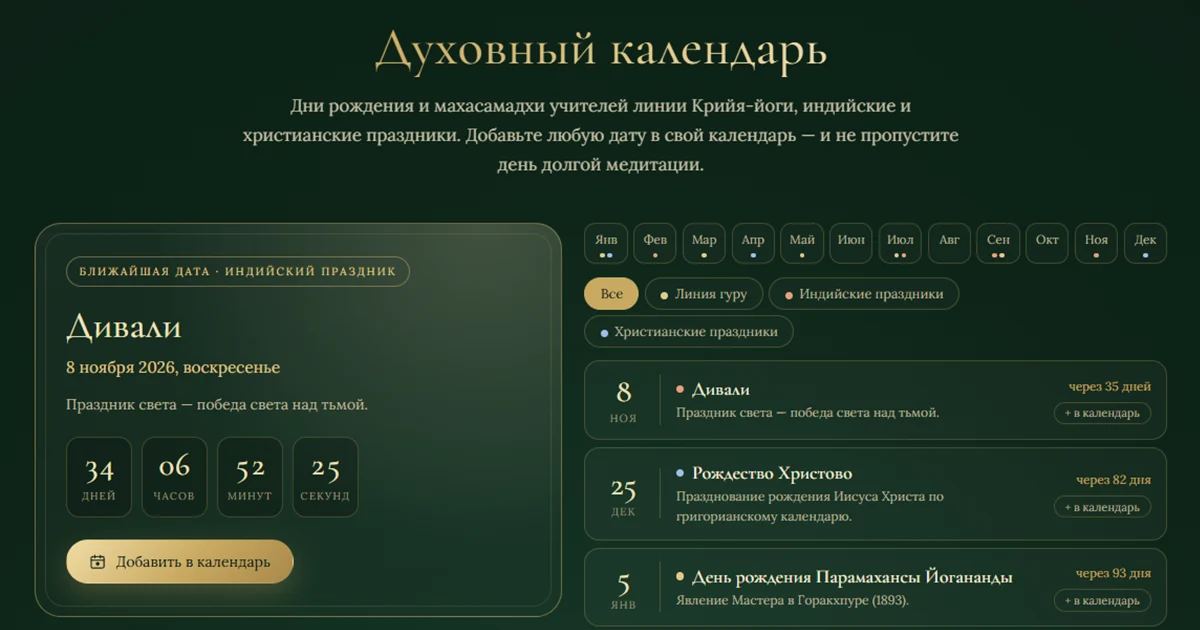Select the Апр month chip
1200x630 pixels.
[753, 243]
